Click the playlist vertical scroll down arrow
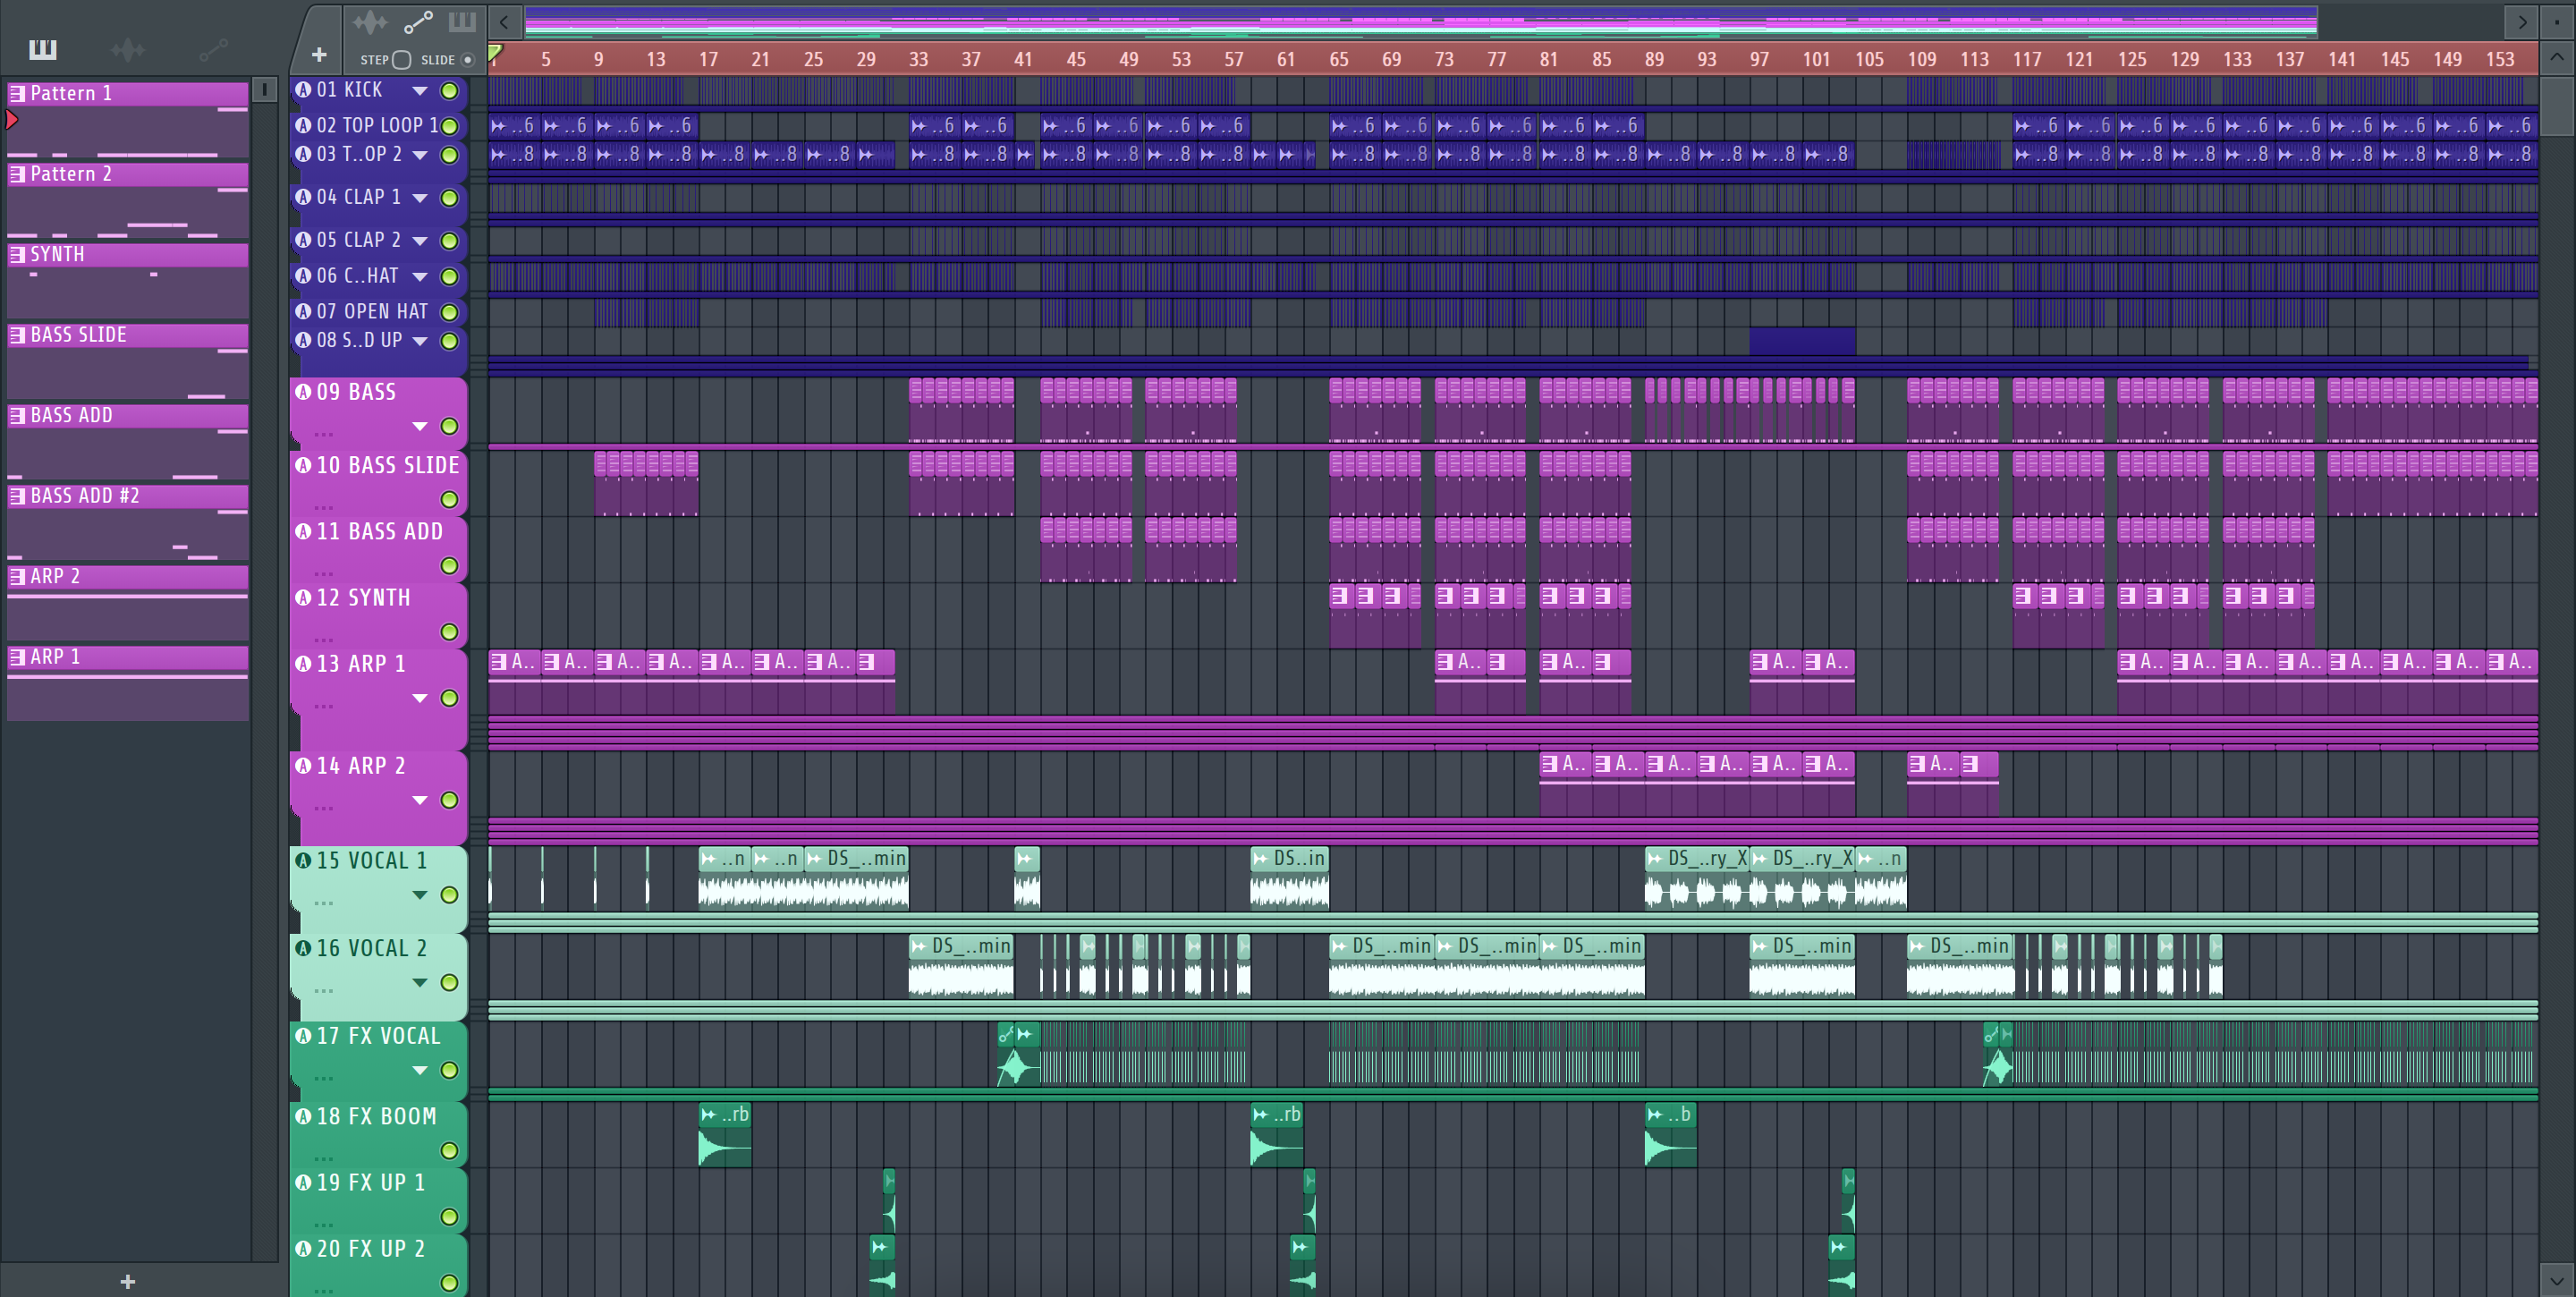 tap(2556, 1279)
